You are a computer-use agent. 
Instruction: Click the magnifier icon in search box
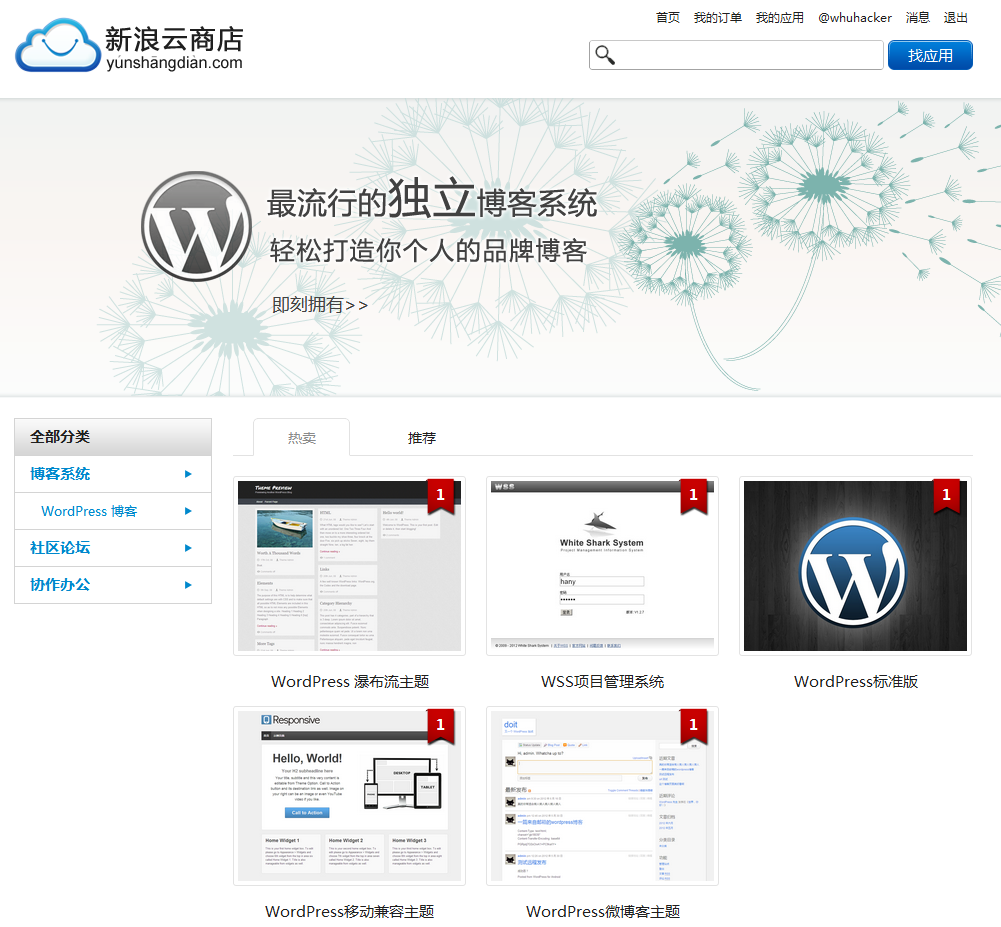605,55
